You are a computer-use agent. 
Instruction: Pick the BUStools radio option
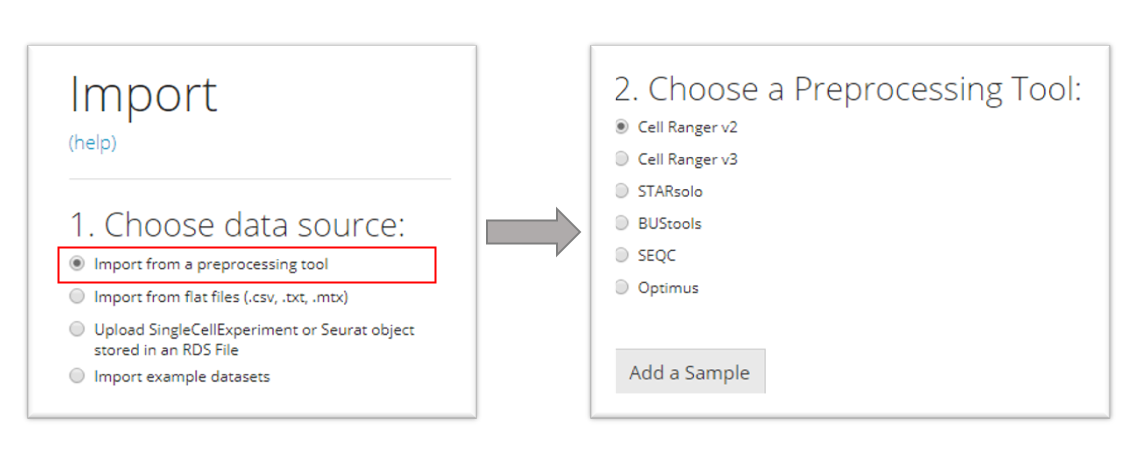[x=622, y=223]
